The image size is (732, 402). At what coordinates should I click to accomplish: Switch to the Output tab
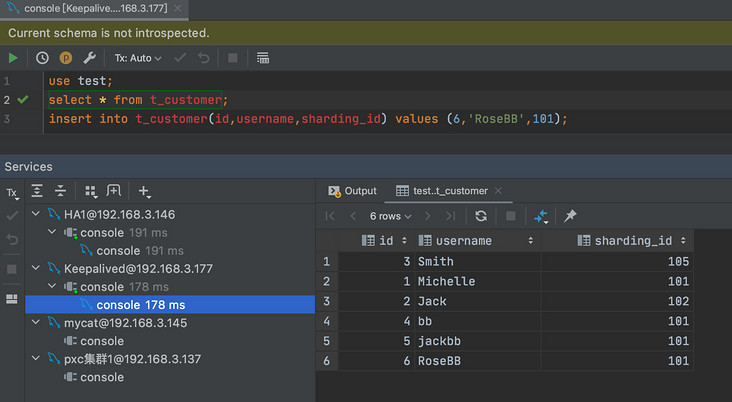[x=352, y=191]
